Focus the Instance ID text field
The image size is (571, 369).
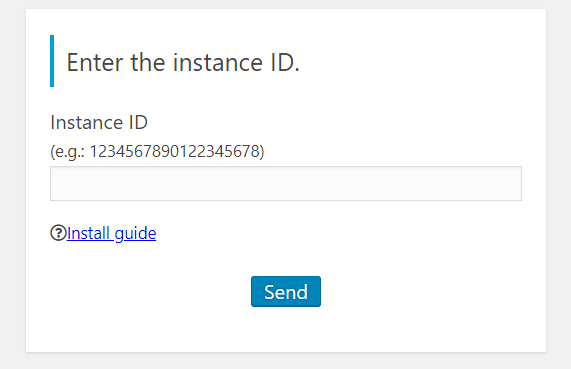coord(286,184)
